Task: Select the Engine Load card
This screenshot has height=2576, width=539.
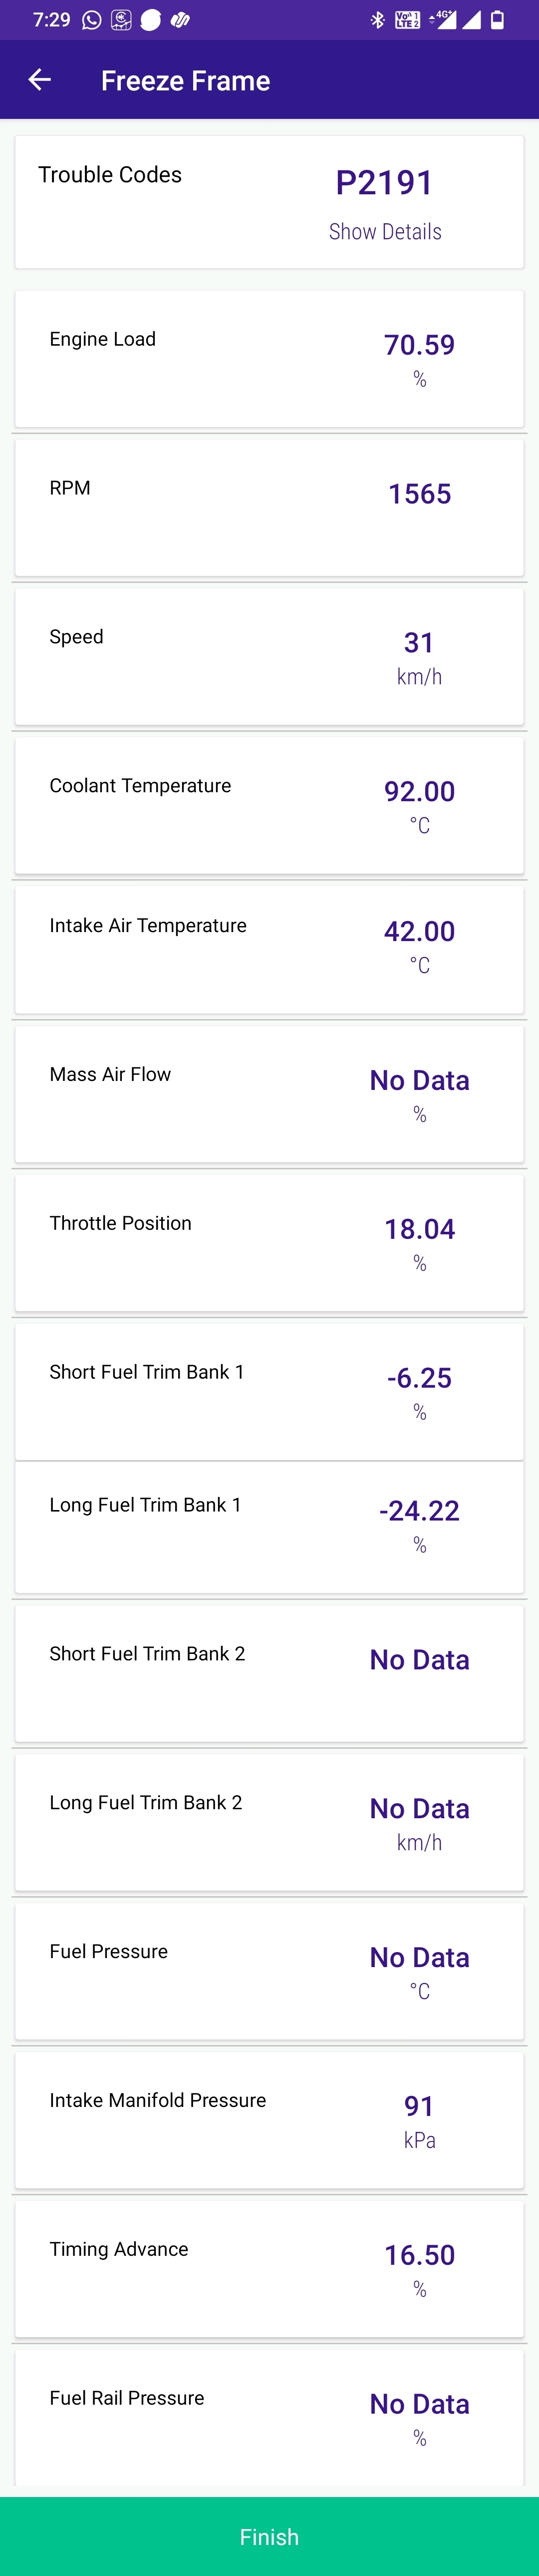Action: (x=269, y=359)
